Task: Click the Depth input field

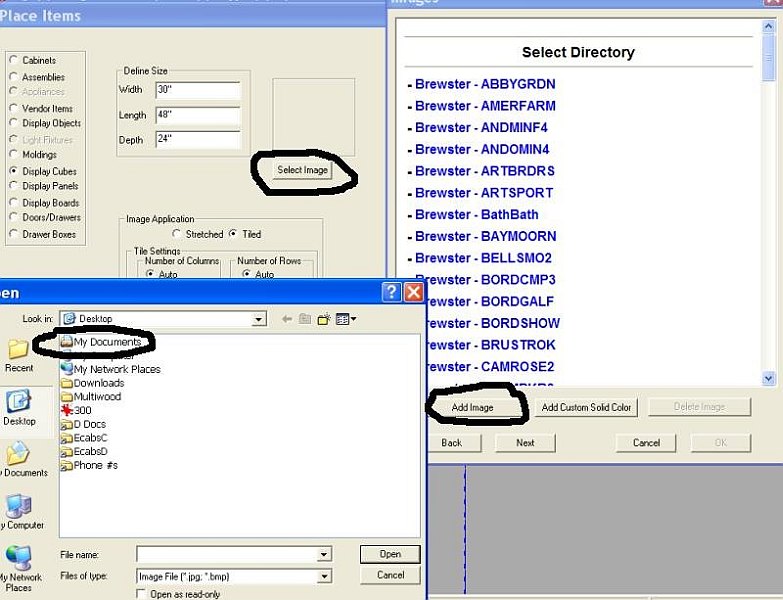Action: (198, 139)
